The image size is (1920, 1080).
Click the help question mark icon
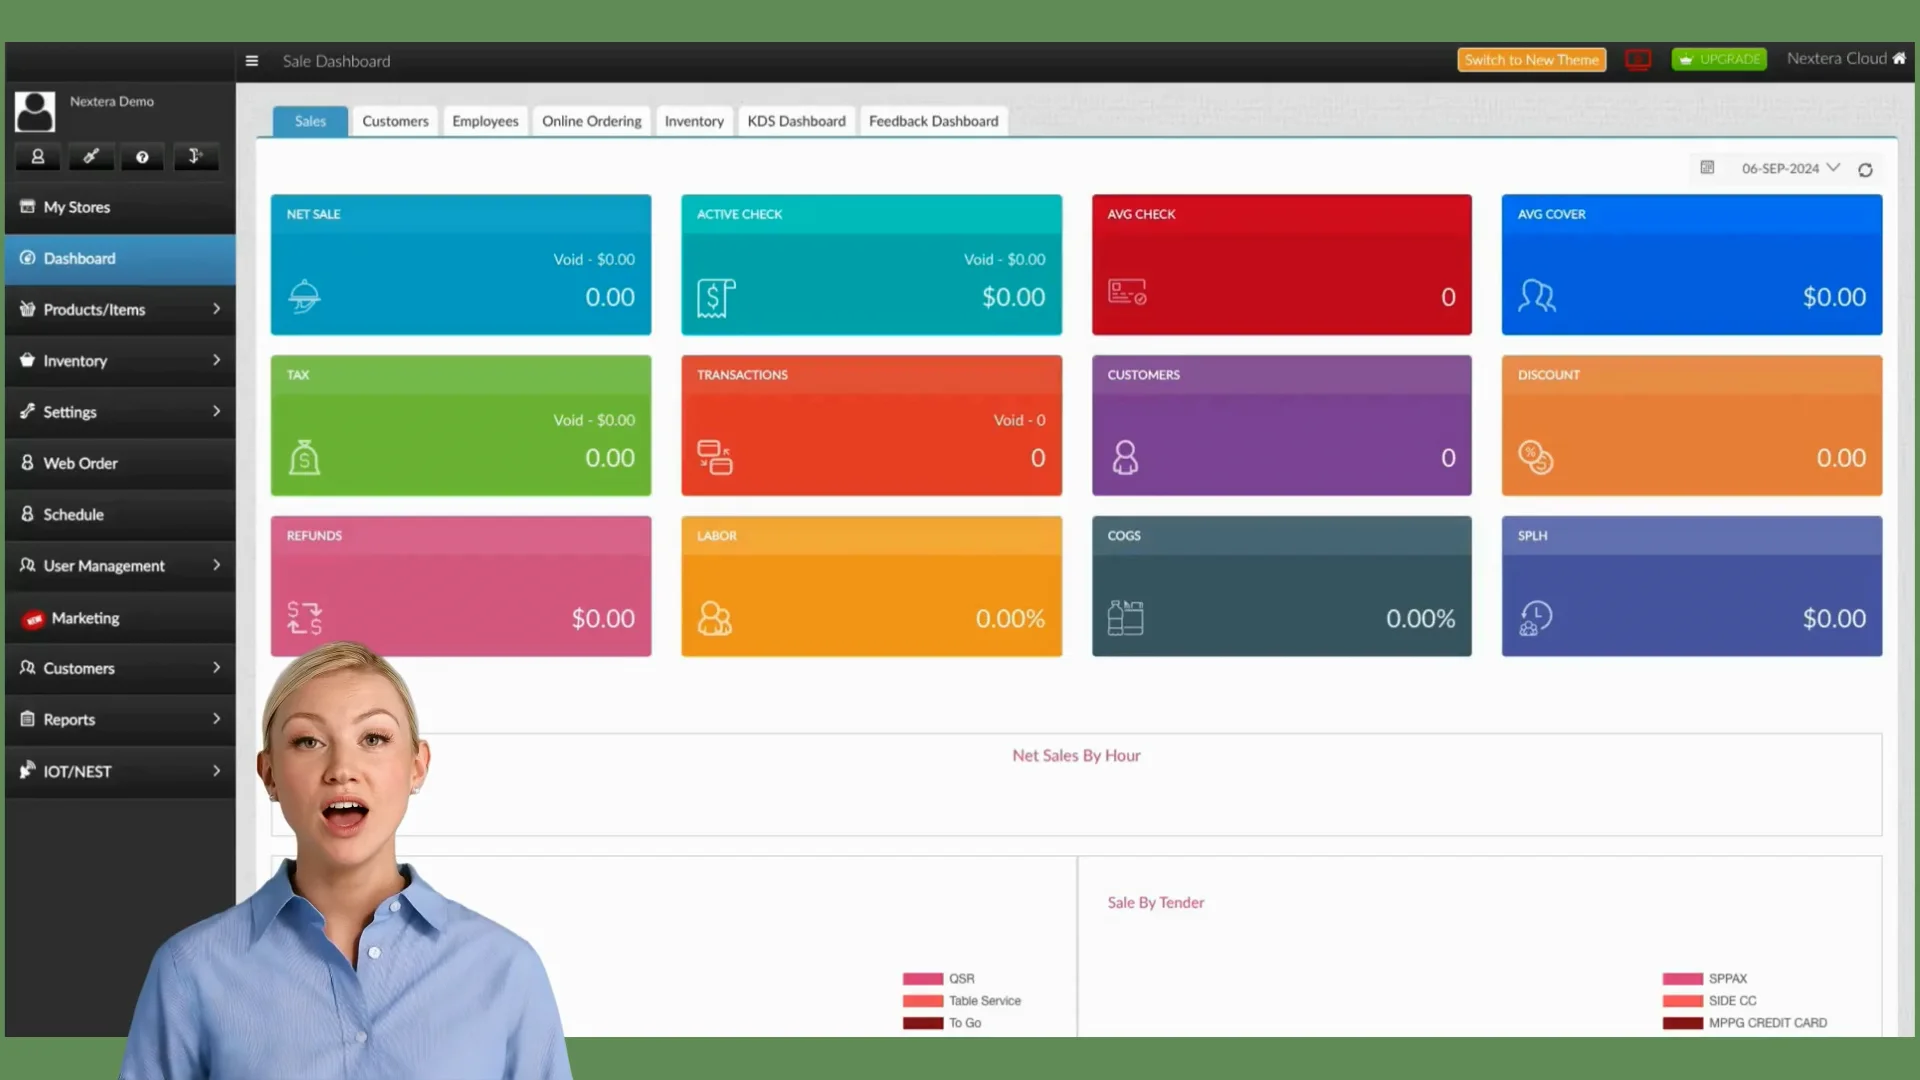pos(142,157)
